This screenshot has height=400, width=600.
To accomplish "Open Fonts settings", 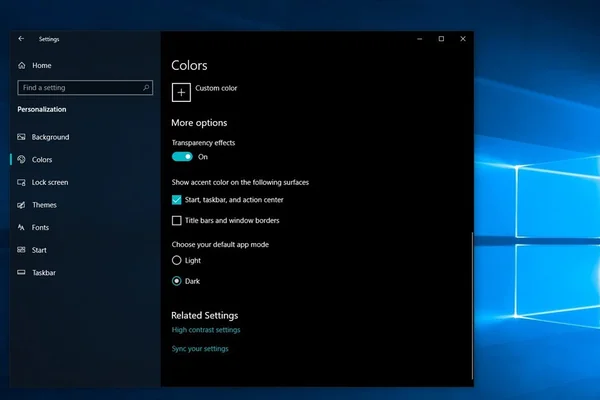I will [x=40, y=227].
